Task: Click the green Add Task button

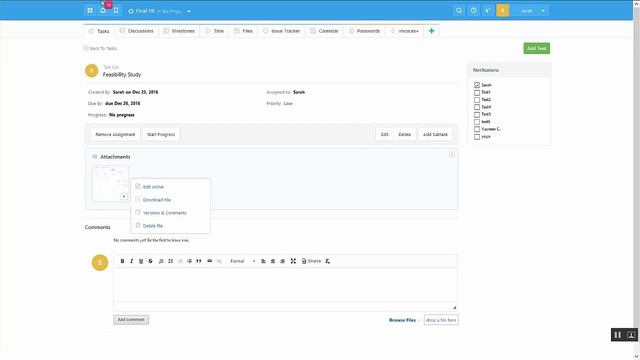Action: pyautogui.click(x=536, y=48)
